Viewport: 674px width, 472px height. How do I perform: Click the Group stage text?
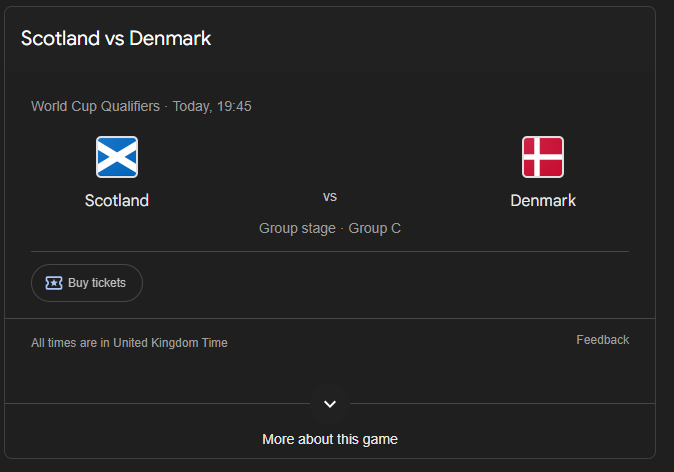(297, 228)
